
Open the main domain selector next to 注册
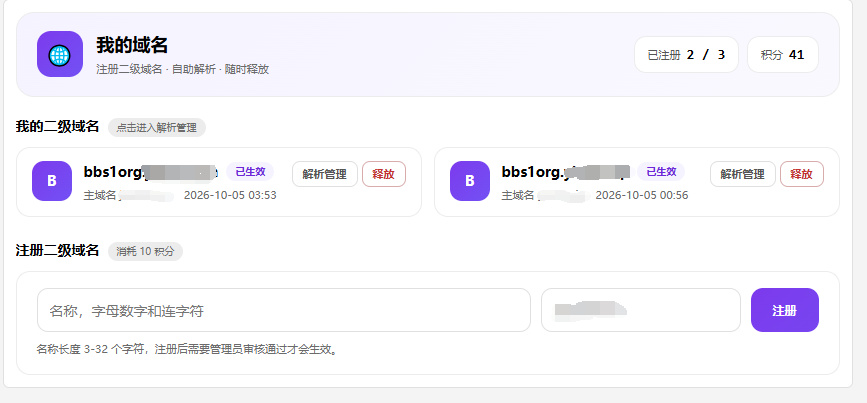(641, 310)
